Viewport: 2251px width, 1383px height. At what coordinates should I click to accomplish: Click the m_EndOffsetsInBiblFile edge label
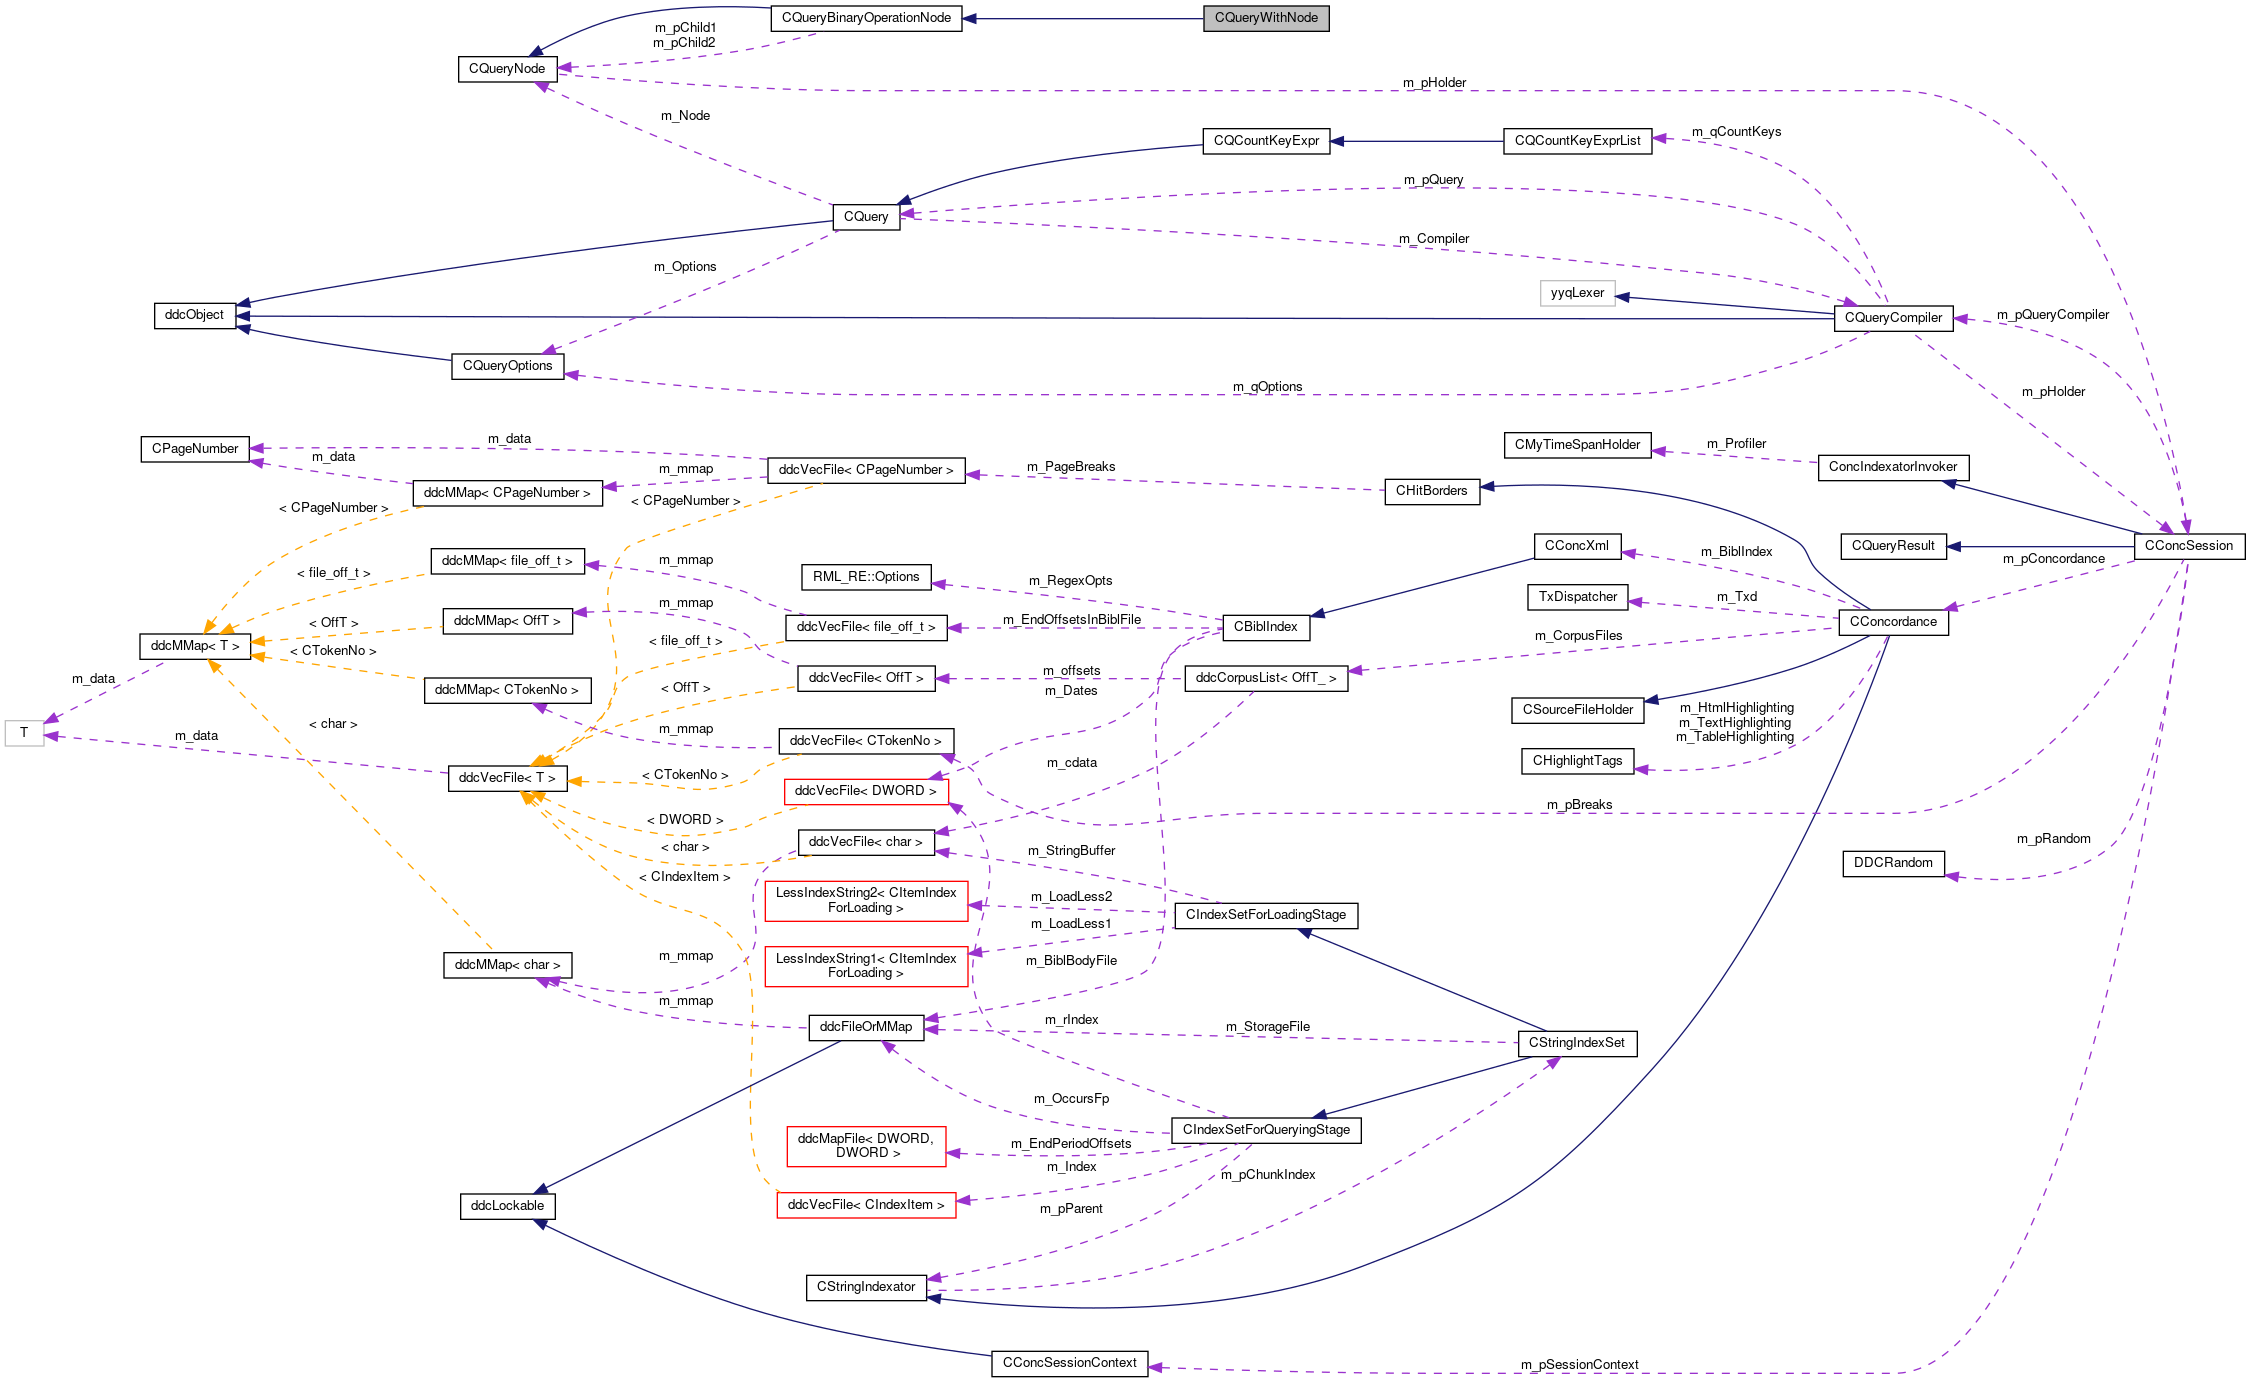(1072, 620)
